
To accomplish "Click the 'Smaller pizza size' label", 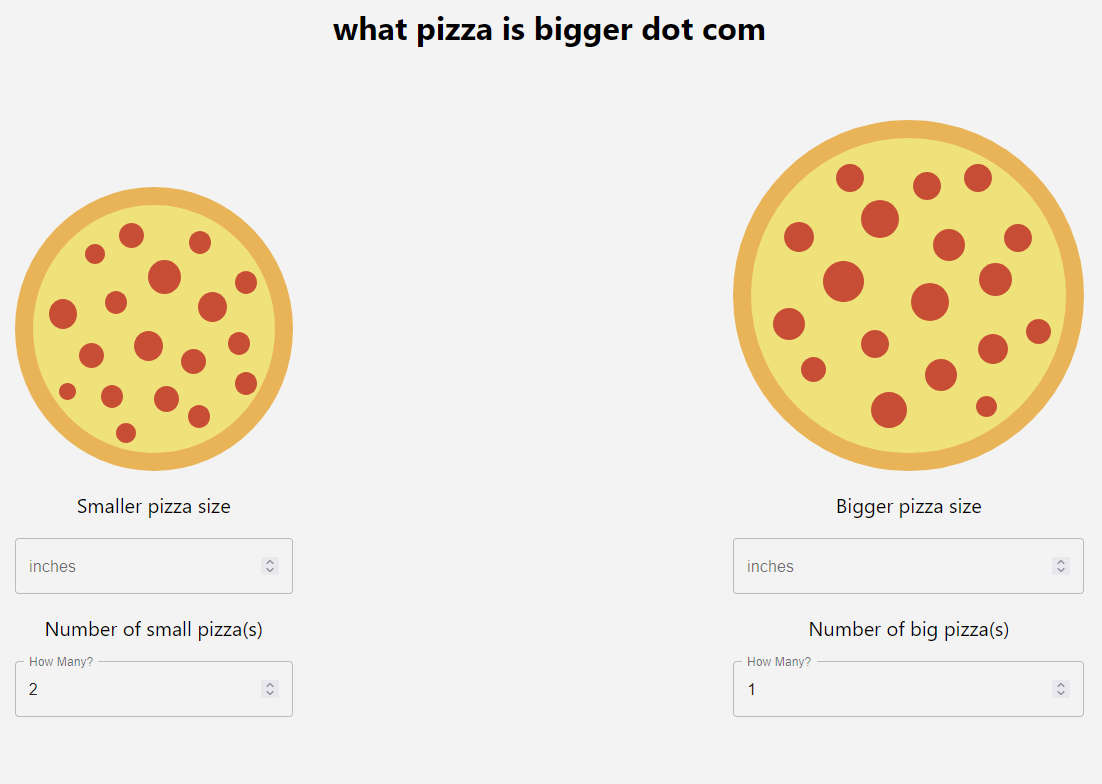I will click(x=154, y=507).
